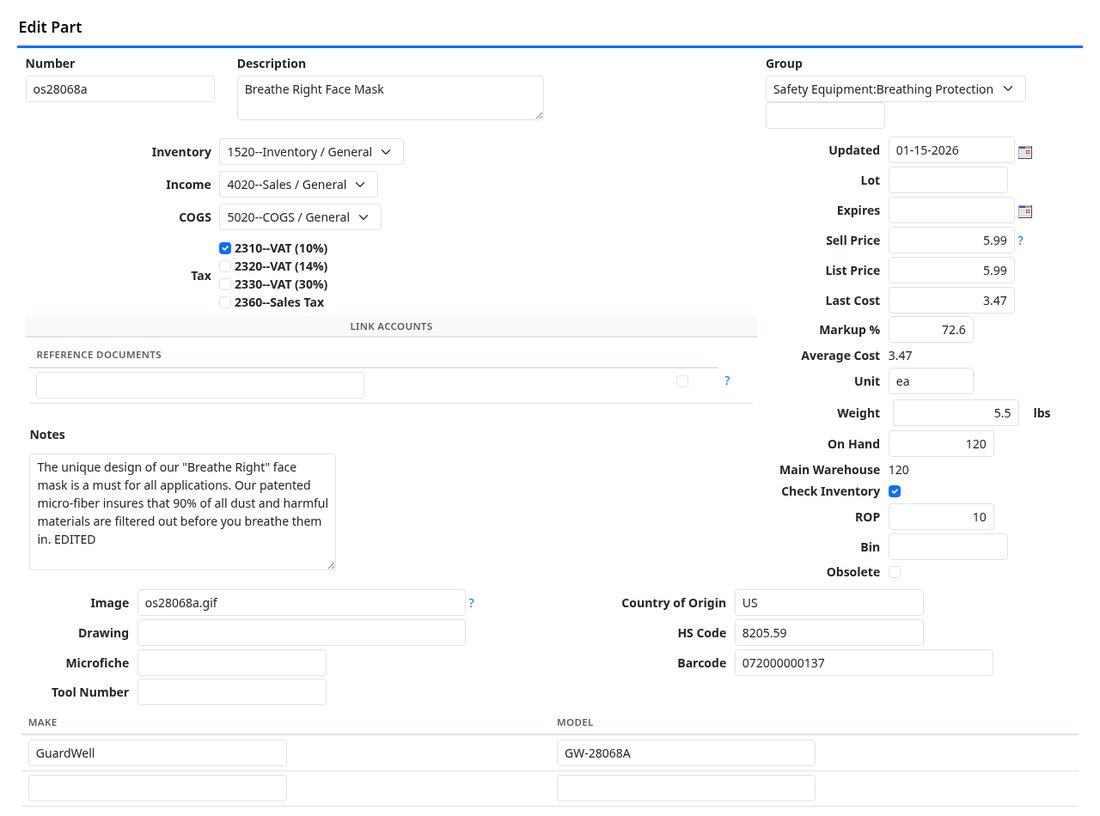
Task: Edit the Model field GW-28068A
Action: click(686, 753)
